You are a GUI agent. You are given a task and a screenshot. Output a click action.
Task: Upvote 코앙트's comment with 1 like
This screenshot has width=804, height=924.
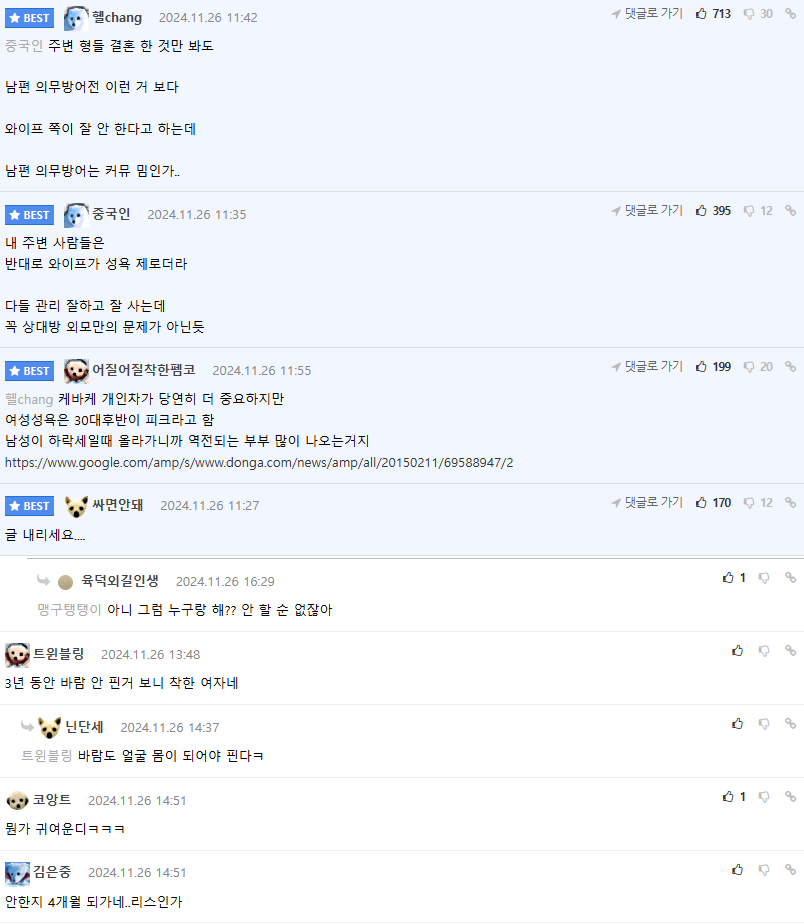pyautogui.click(x=728, y=797)
